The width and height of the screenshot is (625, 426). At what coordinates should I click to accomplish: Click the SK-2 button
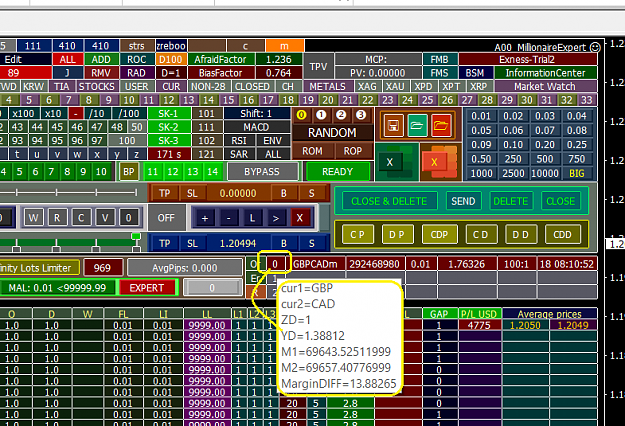(x=168, y=127)
